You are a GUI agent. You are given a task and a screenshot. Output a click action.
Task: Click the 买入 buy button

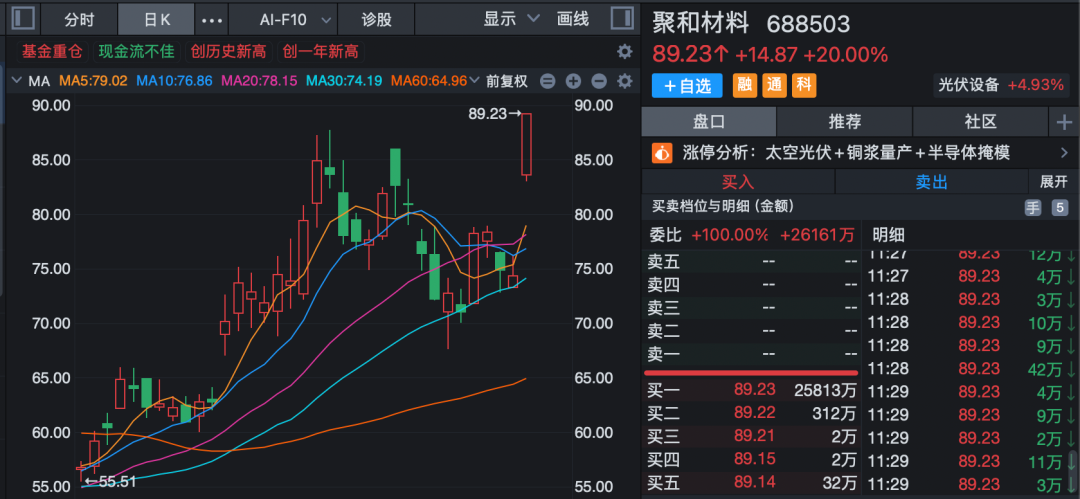click(738, 182)
